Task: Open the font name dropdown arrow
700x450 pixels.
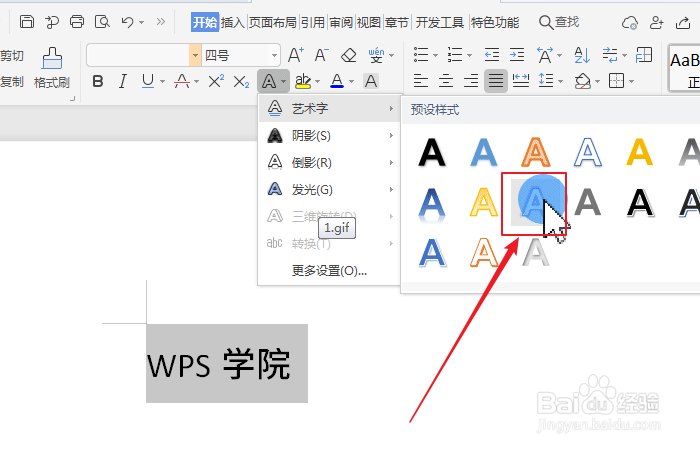Action: coord(195,55)
